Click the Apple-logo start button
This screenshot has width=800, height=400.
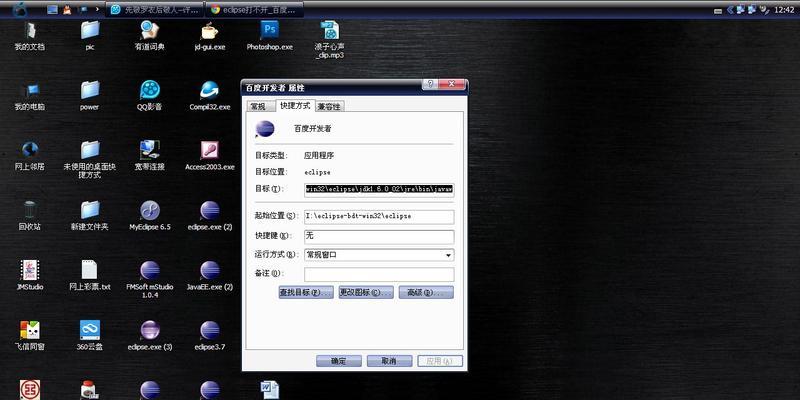(x=20, y=9)
